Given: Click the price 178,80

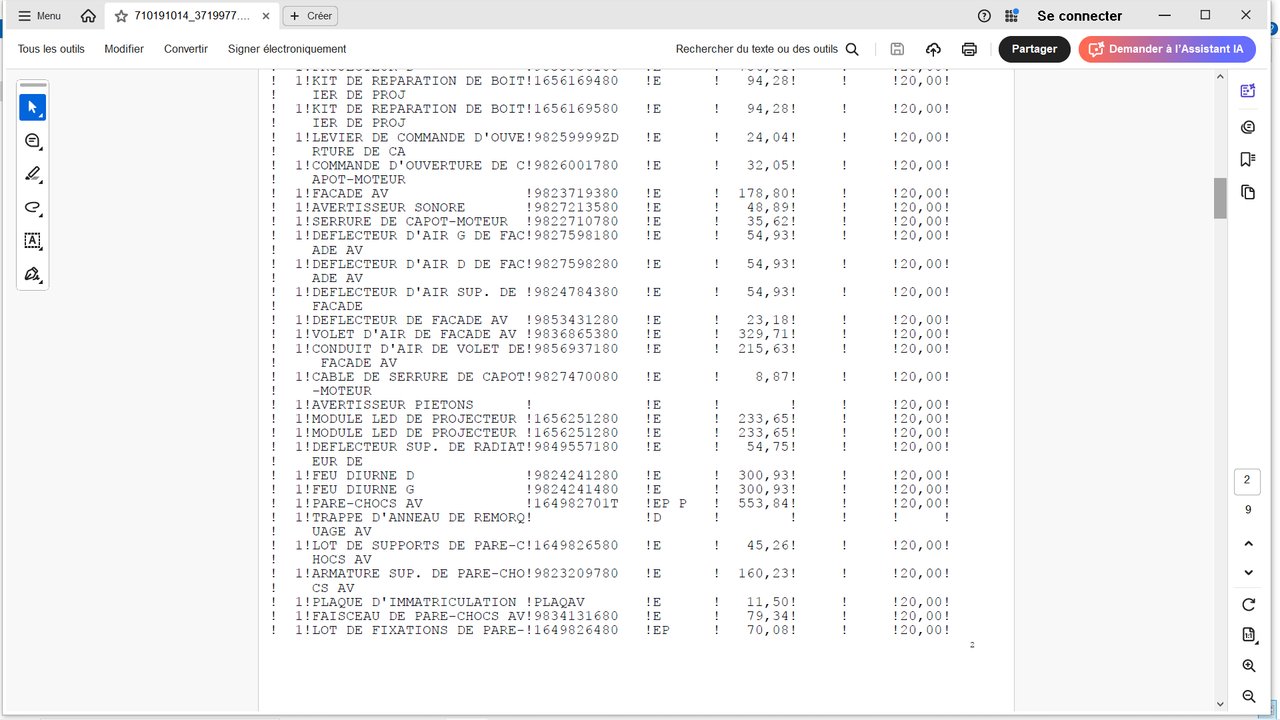Looking at the screenshot, I should (x=763, y=194).
